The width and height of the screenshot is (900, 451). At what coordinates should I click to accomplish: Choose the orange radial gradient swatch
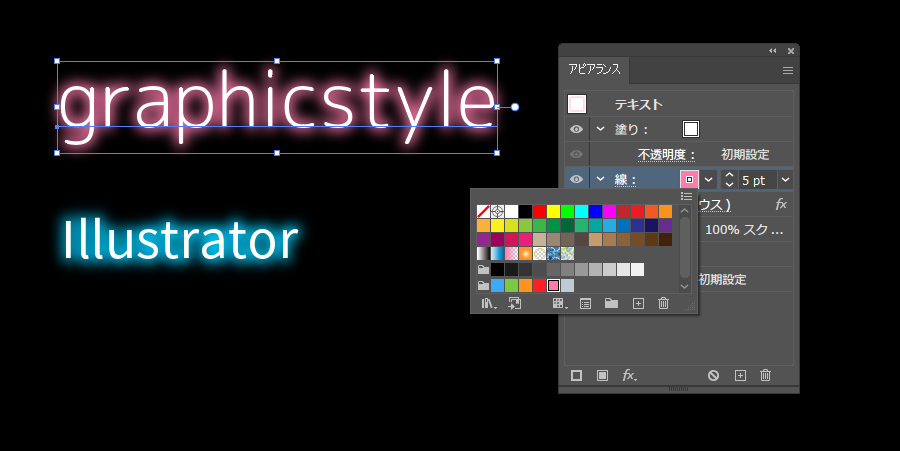coord(525,253)
